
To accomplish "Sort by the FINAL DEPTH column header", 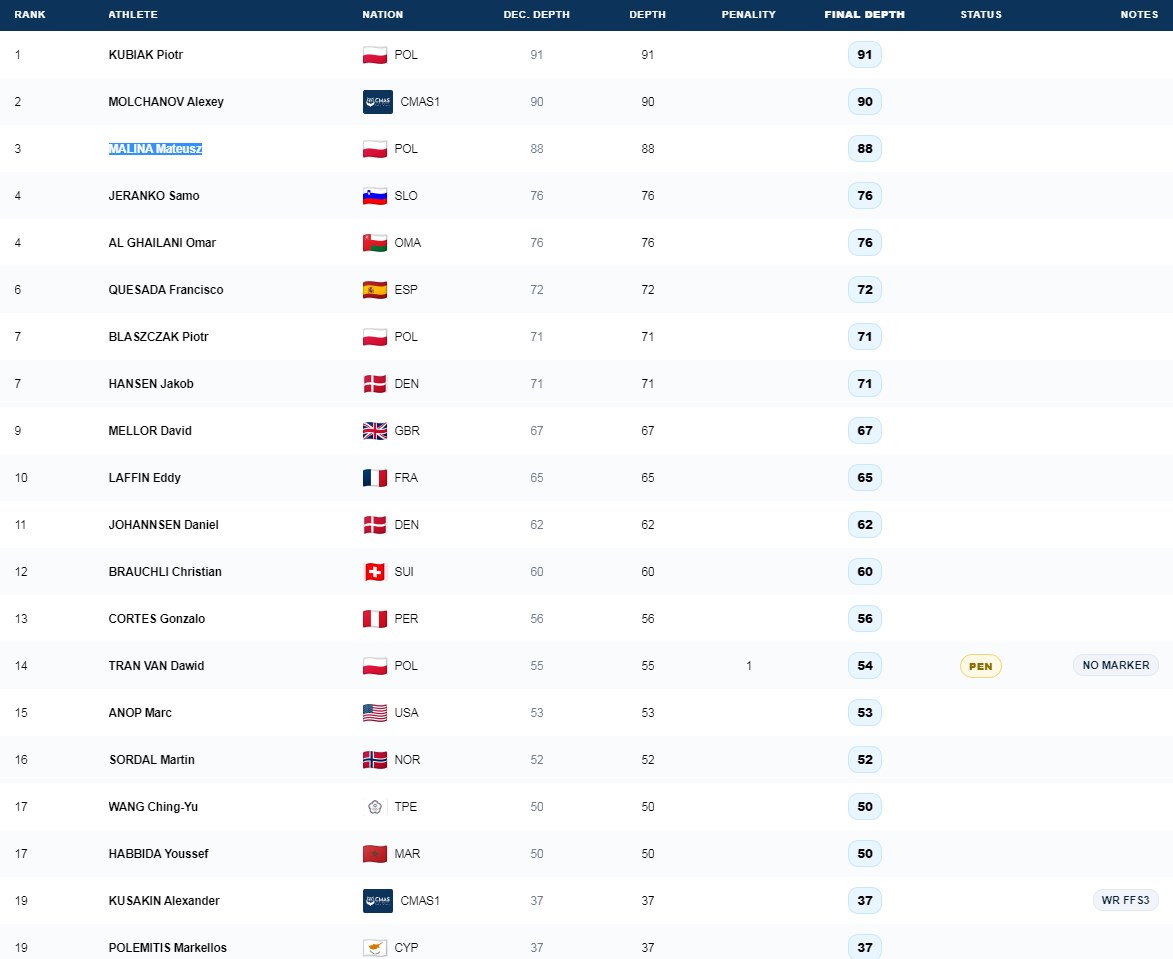I will point(865,14).
